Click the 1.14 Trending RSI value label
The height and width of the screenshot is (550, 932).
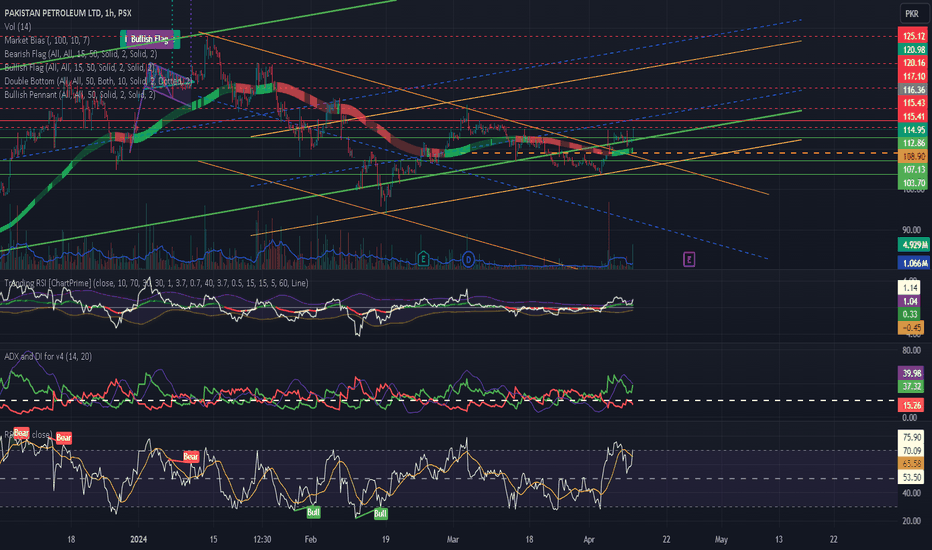(x=910, y=288)
